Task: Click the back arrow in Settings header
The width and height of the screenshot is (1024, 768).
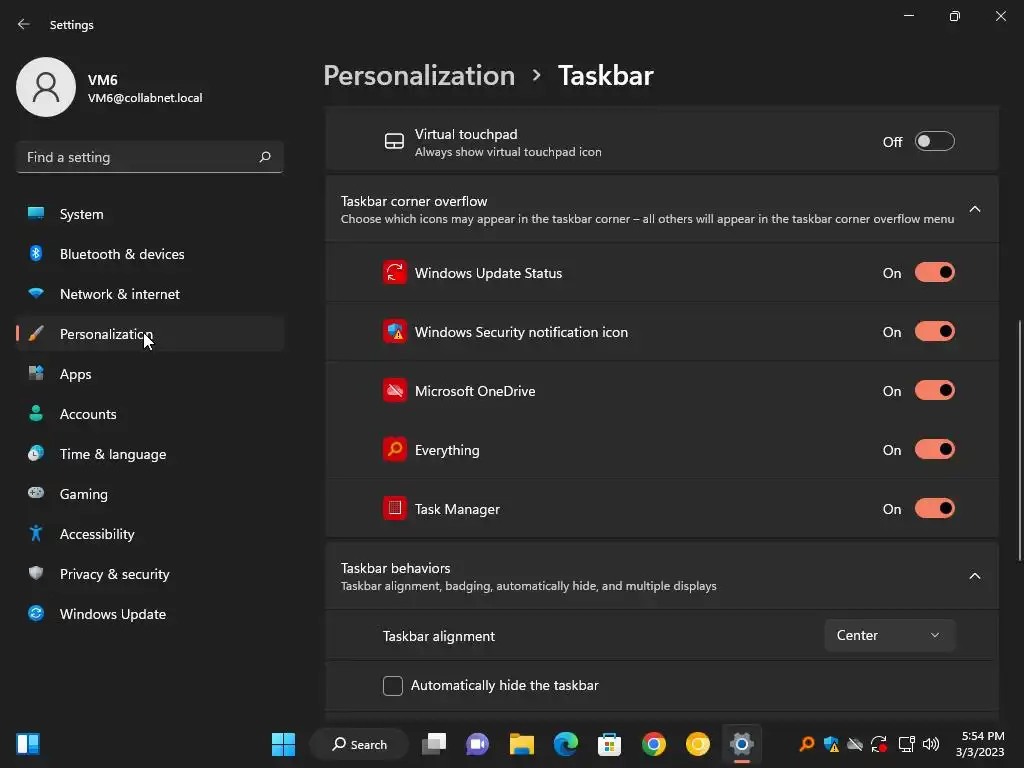Action: [x=24, y=24]
